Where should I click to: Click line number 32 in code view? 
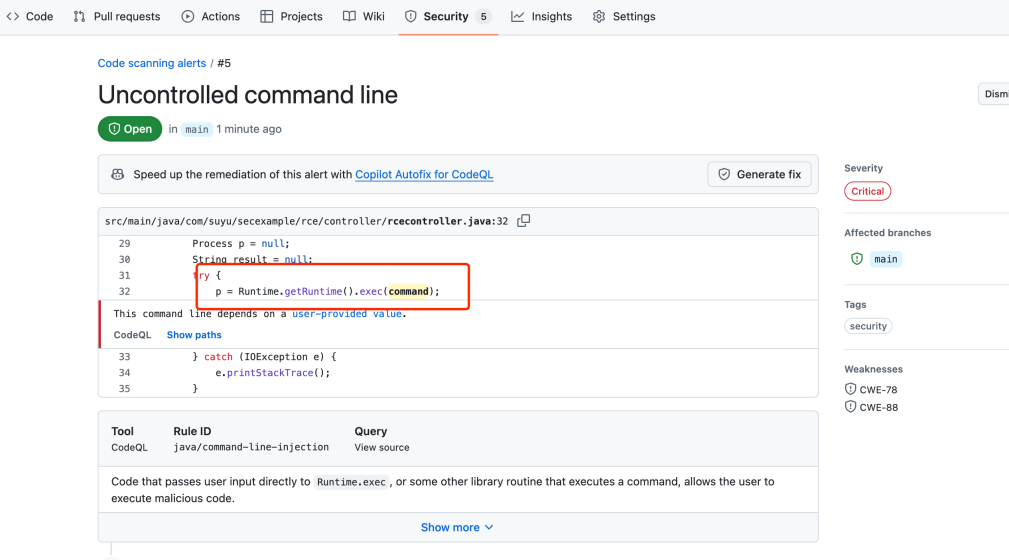coord(124,292)
